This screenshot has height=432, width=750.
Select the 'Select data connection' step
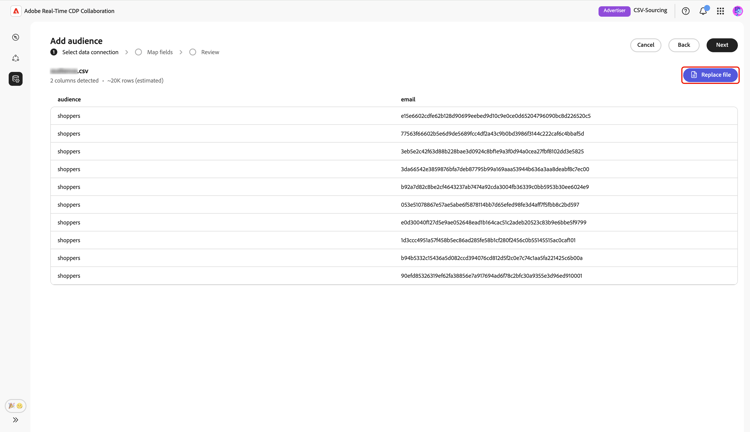click(90, 52)
